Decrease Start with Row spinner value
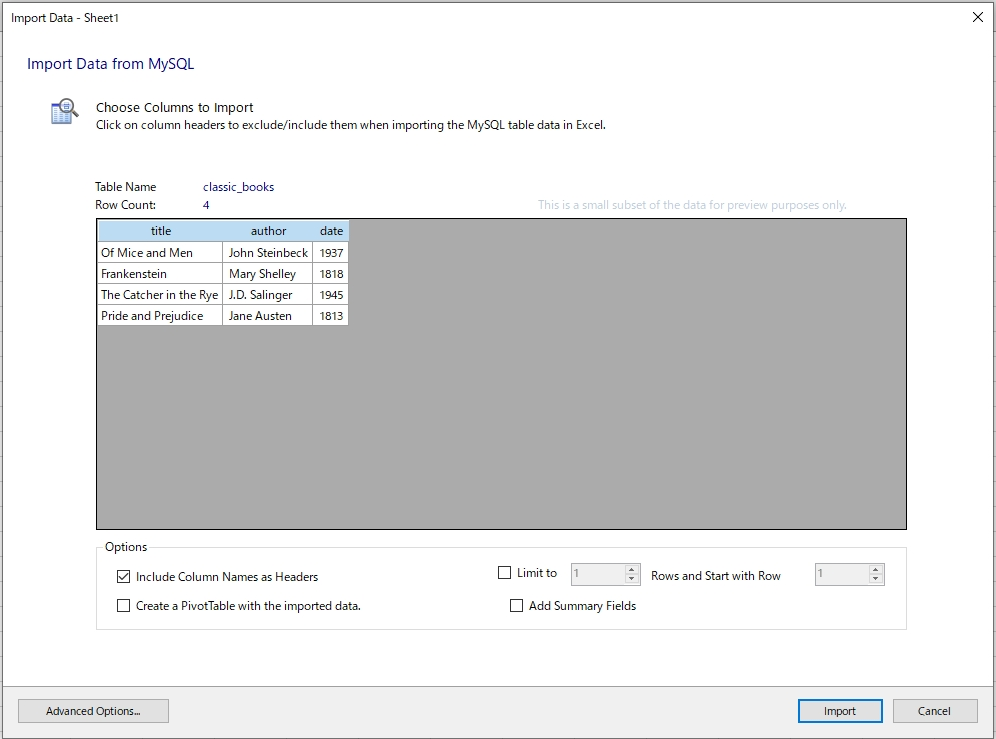This screenshot has width=996, height=739. [x=875, y=579]
